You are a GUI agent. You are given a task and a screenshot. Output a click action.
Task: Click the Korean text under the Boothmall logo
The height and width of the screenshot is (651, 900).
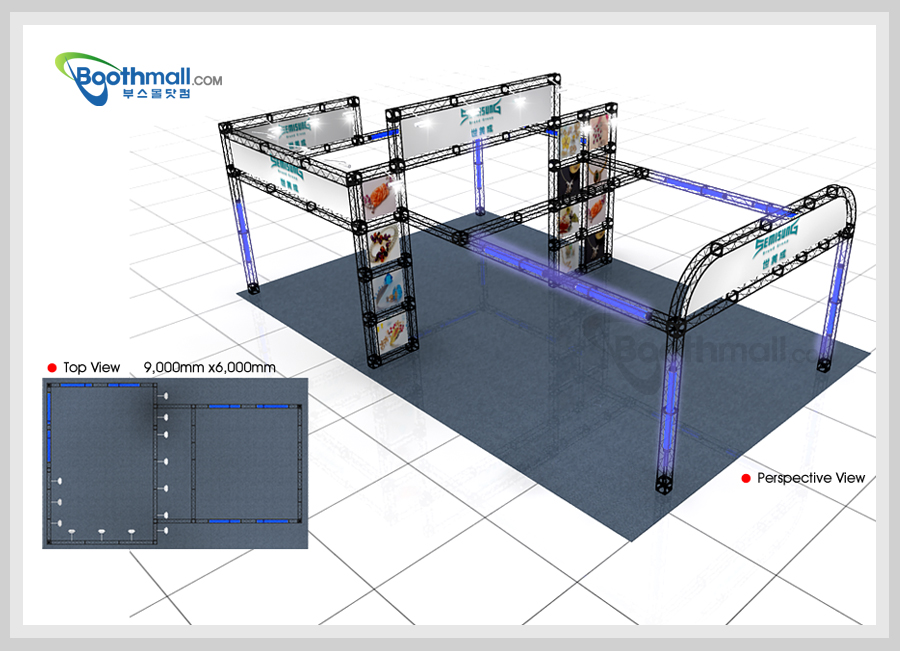click(160, 94)
